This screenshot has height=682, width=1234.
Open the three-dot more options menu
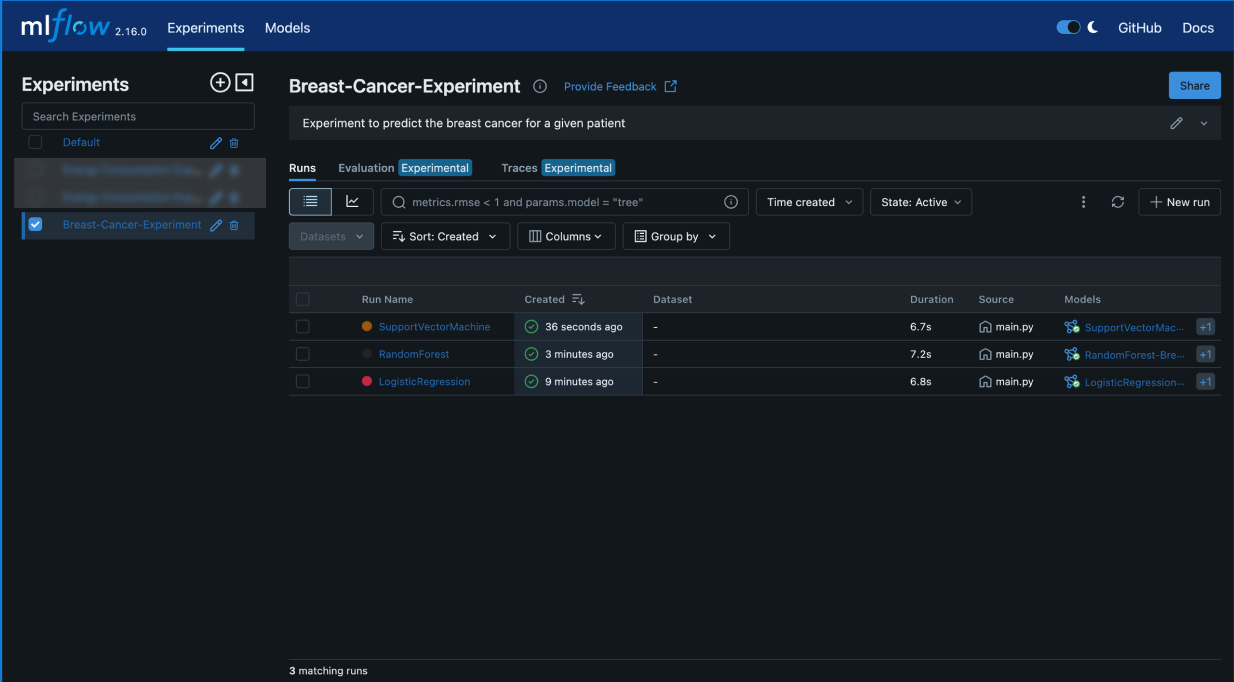coord(1083,202)
